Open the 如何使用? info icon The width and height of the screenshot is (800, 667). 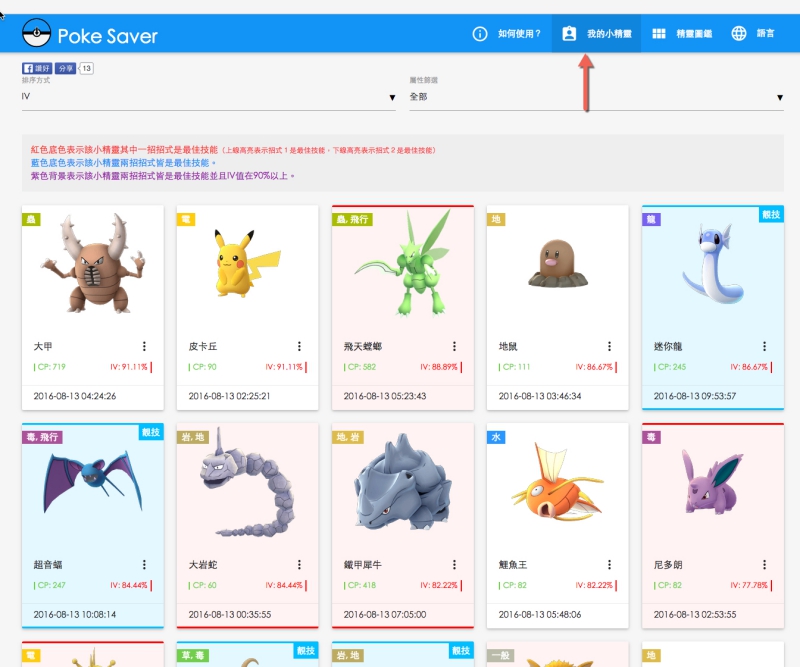click(x=480, y=34)
